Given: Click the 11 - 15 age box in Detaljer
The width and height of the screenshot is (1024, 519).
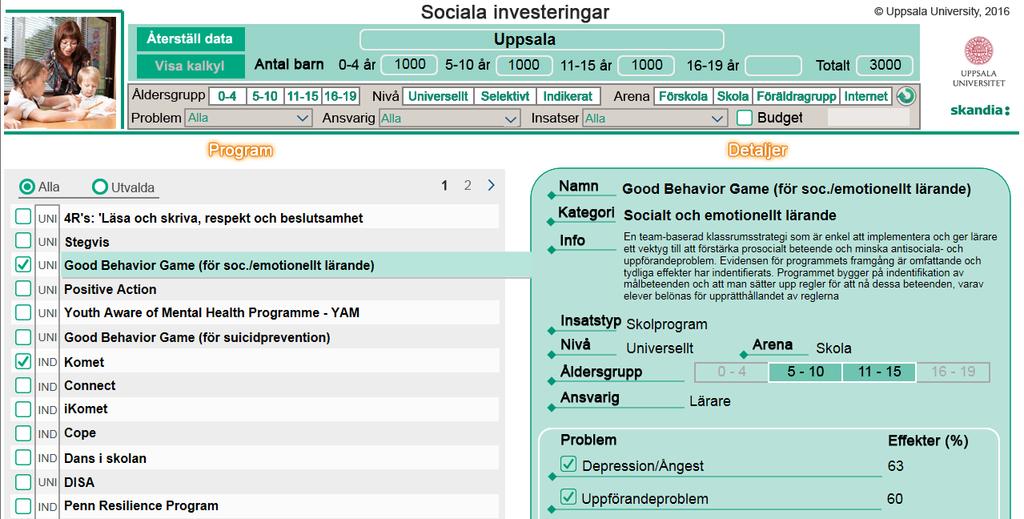Looking at the screenshot, I should (879, 372).
